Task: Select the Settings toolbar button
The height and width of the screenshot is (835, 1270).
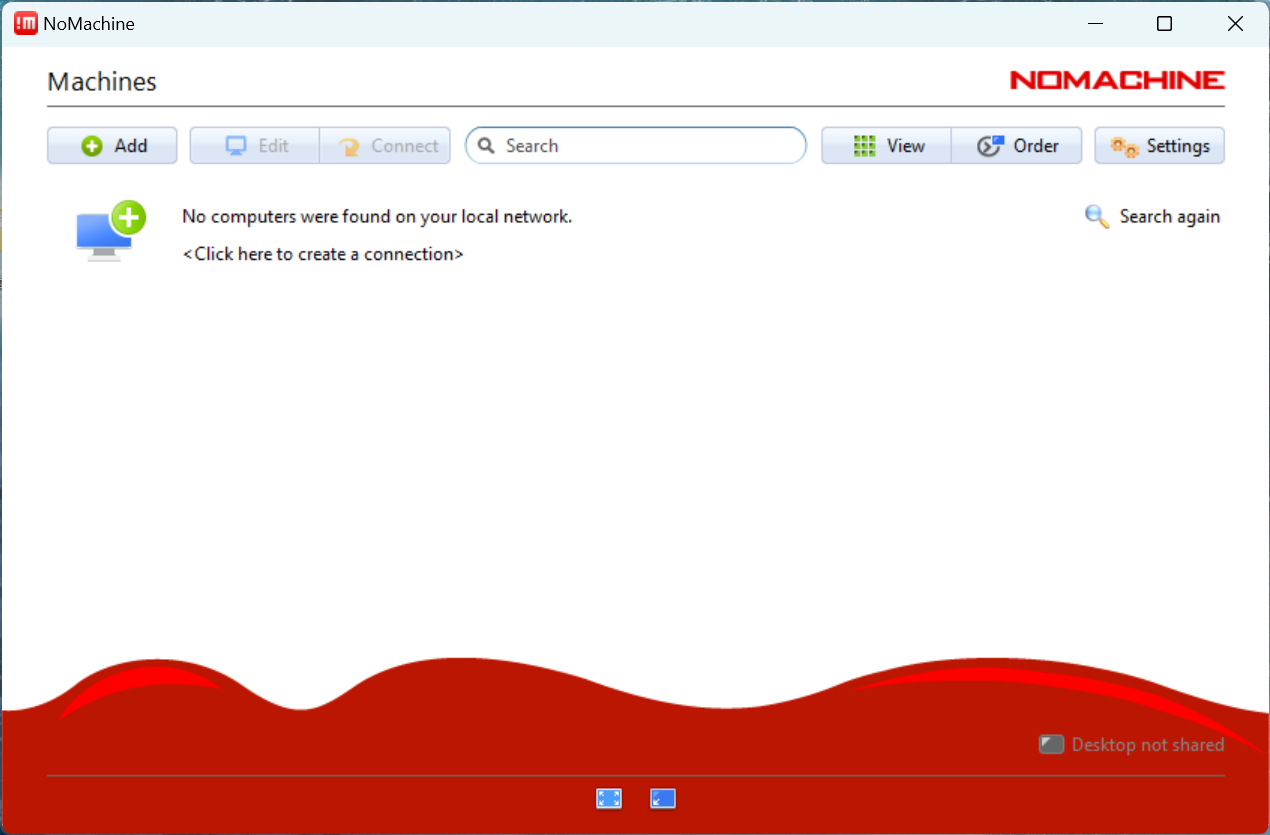Action: click(1159, 145)
